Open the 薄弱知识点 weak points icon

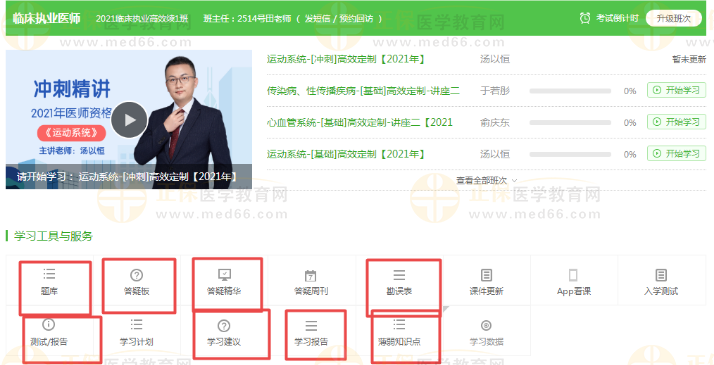pos(399,324)
